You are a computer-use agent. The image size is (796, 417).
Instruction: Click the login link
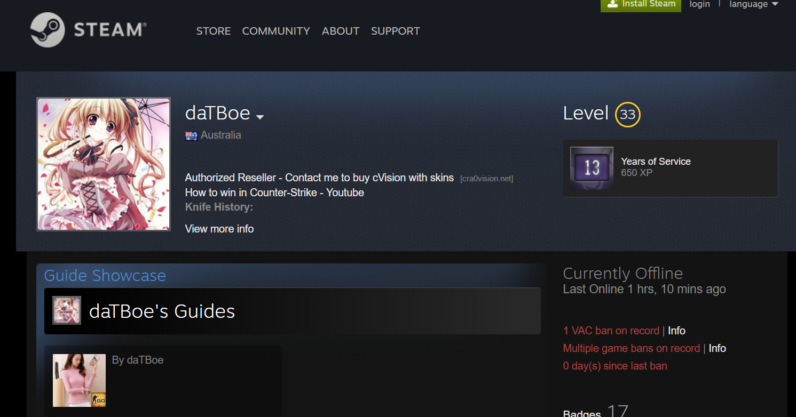click(699, 4)
